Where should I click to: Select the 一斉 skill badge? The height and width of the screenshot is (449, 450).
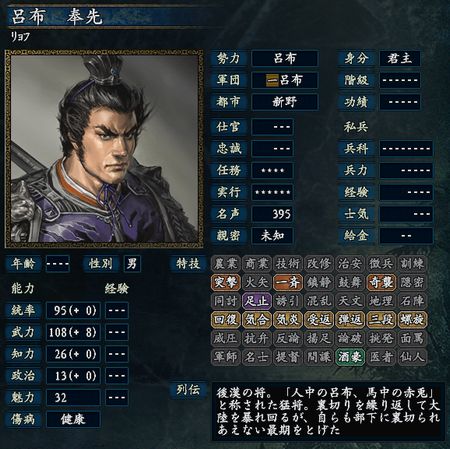(x=288, y=282)
